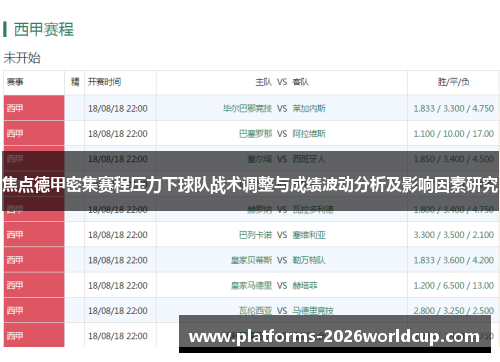Open away team 莱加内斯 link
This screenshot has width=500, height=362.
(x=309, y=108)
